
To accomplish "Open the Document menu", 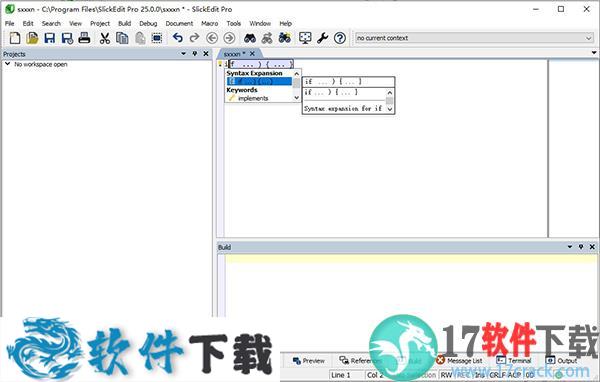I will tap(179, 23).
